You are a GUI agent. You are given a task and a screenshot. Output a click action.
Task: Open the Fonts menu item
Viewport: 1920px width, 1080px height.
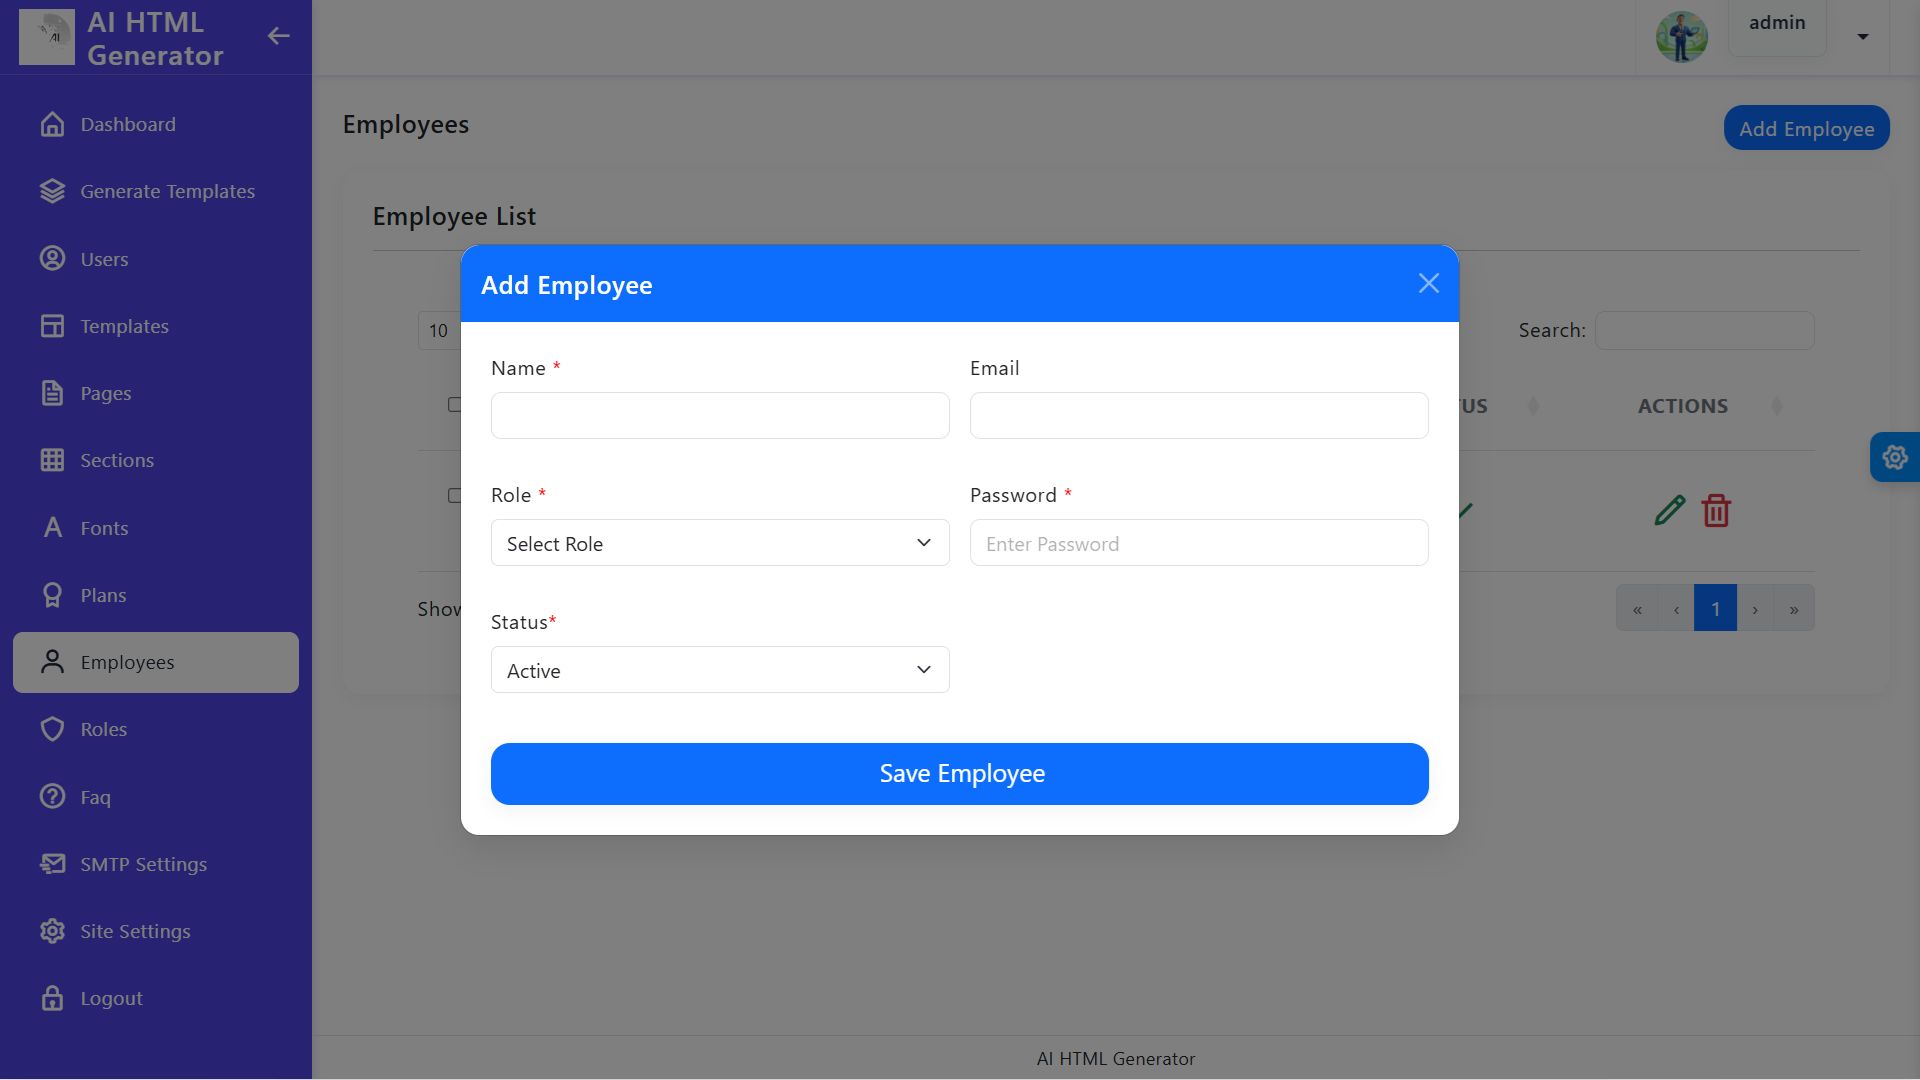click(x=104, y=528)
